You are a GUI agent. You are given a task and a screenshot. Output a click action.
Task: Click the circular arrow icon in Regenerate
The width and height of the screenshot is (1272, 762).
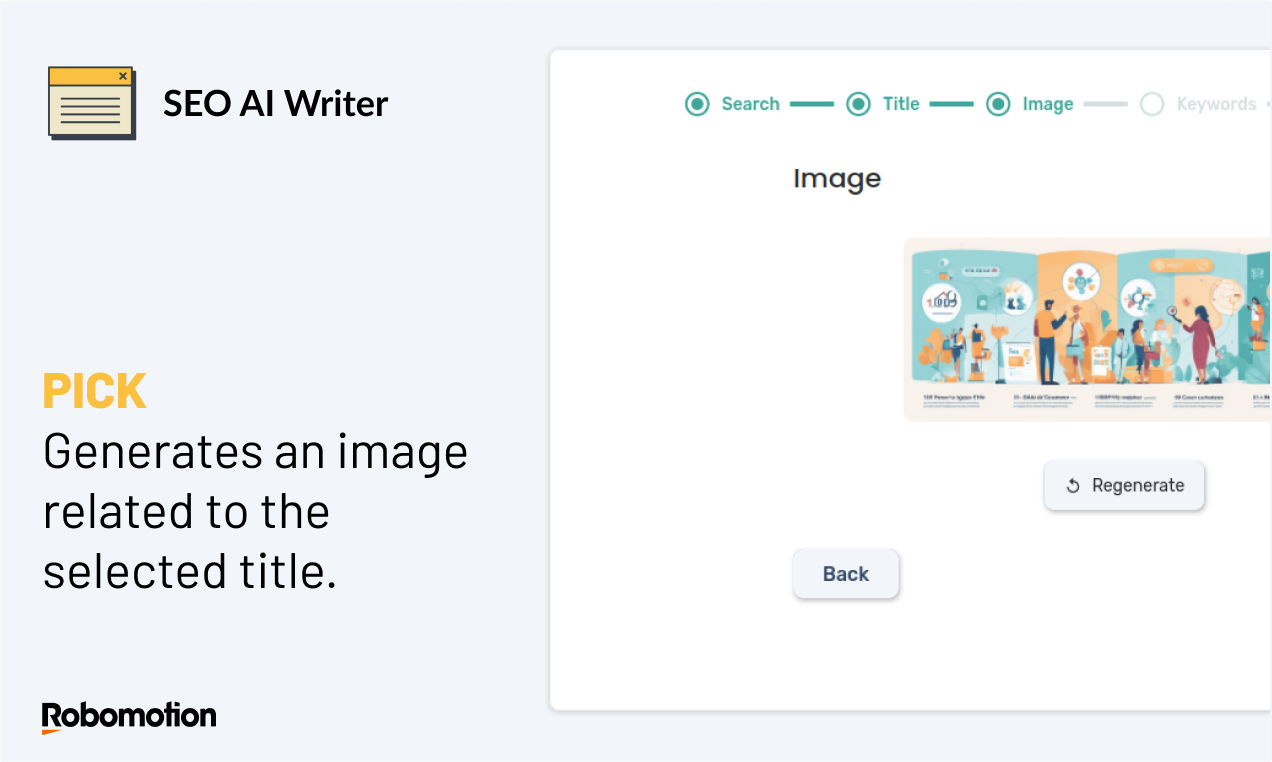(x=1073, y=486)
